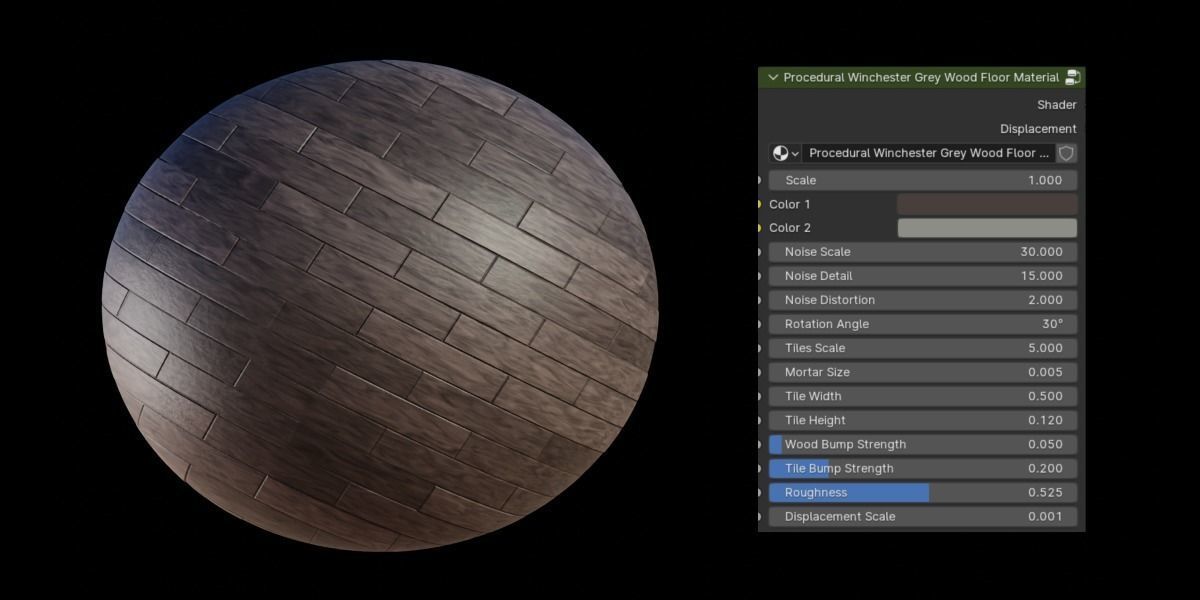Click the Tiles Scale field

click(x=923, y=348)
